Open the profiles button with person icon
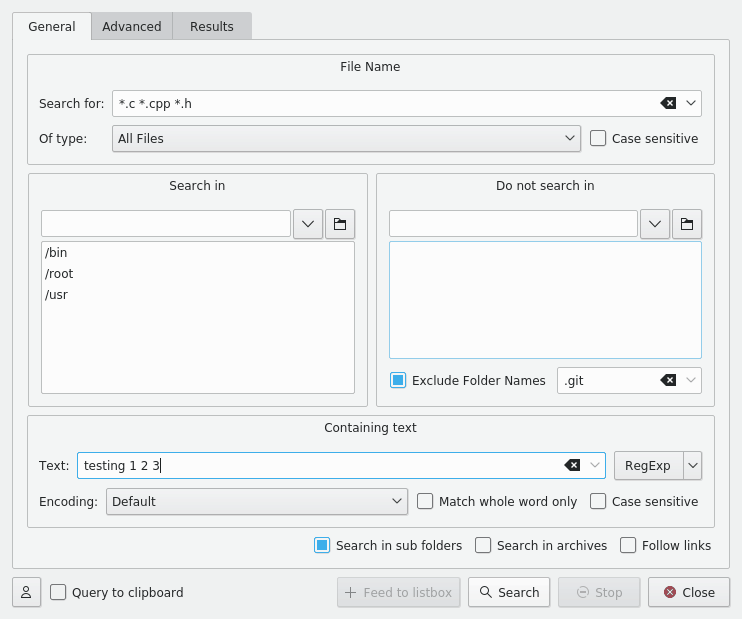Viewport: 742px width, 619px height. point(26,592)
